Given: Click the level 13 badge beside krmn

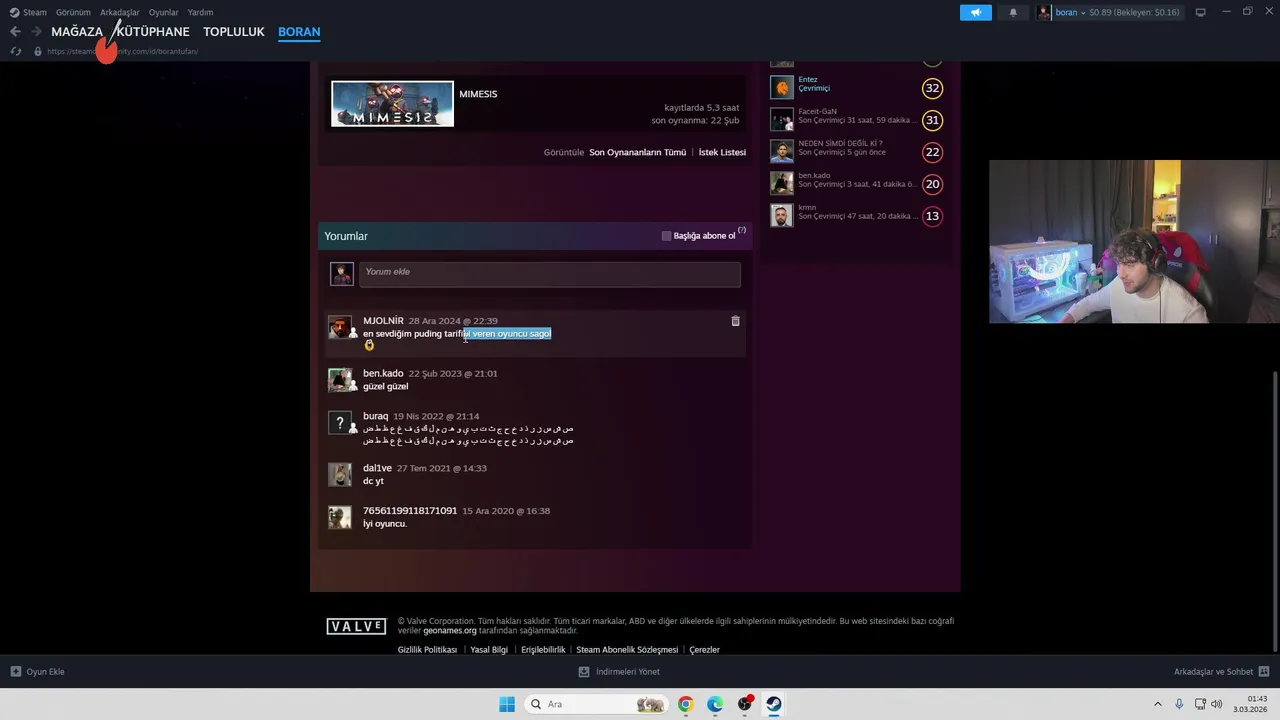Looking at the screenshot, I should point(932,216).
